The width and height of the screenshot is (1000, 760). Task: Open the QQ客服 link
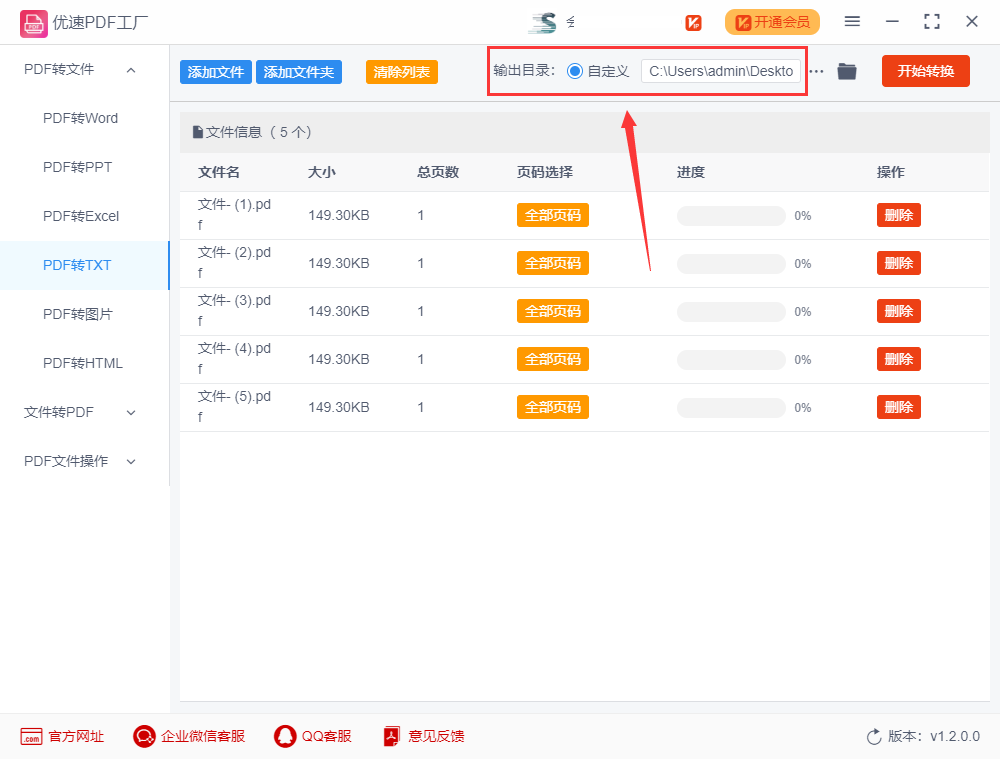point(327,736)
